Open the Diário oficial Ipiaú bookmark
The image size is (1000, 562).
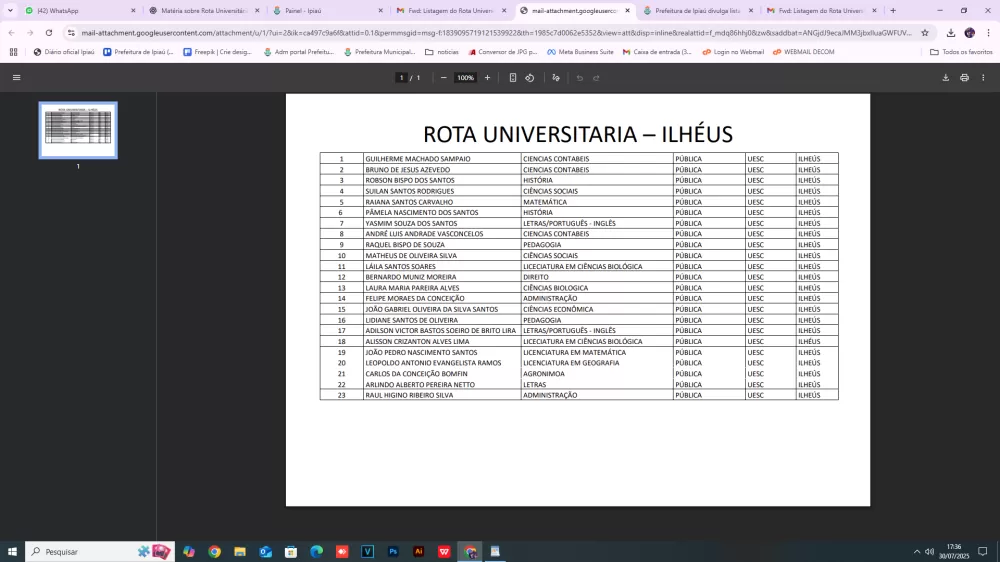pos(63,52)
